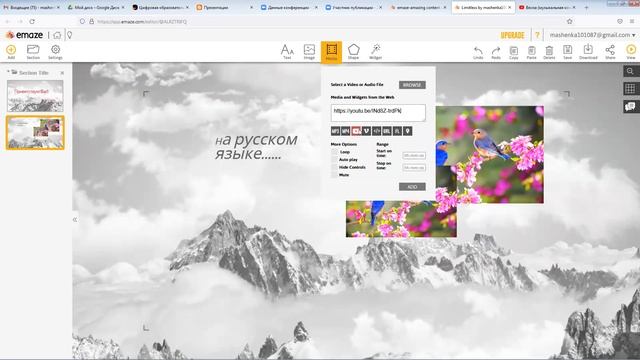Viewport: 640px width, 360px height.
Task: Click the Add slide icon
Action: coord(11,51)
